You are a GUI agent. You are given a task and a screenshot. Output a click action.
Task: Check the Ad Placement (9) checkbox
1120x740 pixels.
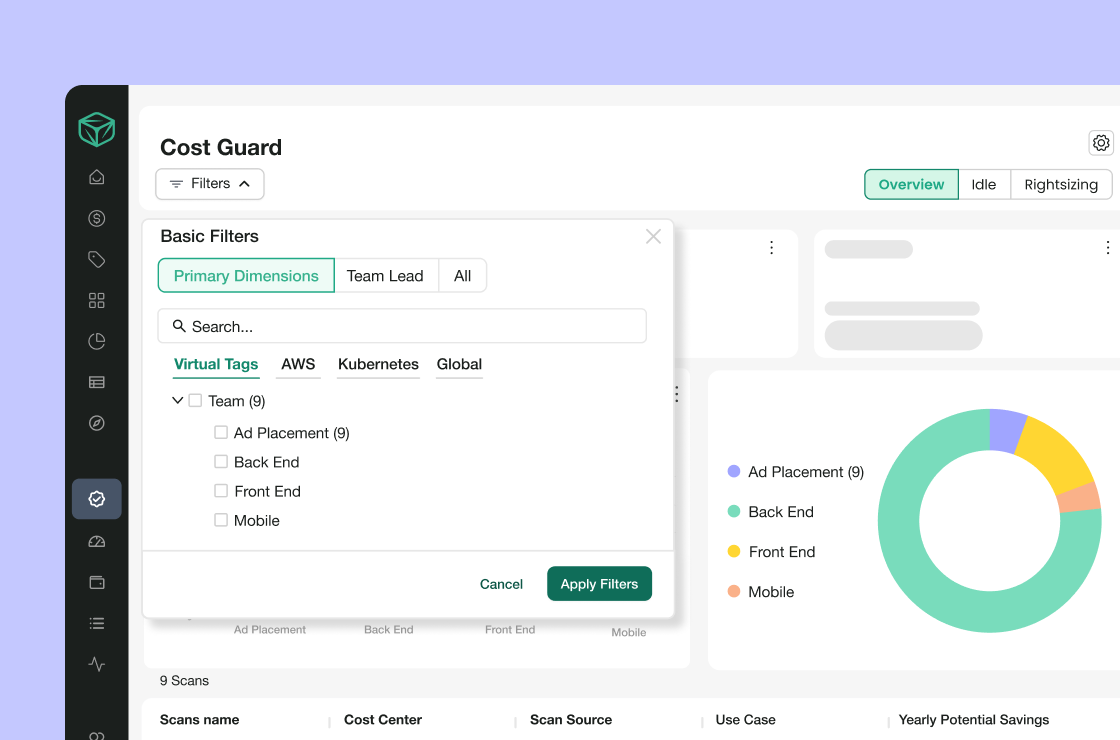(x=221, y=433)
